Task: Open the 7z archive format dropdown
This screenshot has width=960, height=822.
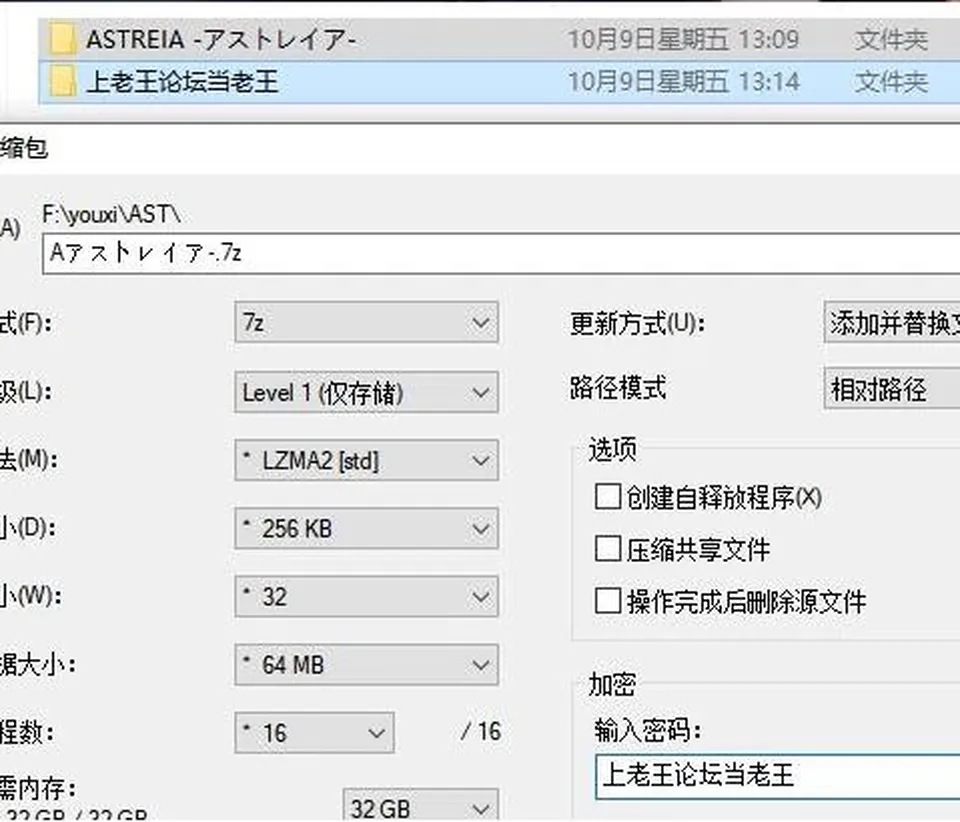Action: [x=366, y=322]
